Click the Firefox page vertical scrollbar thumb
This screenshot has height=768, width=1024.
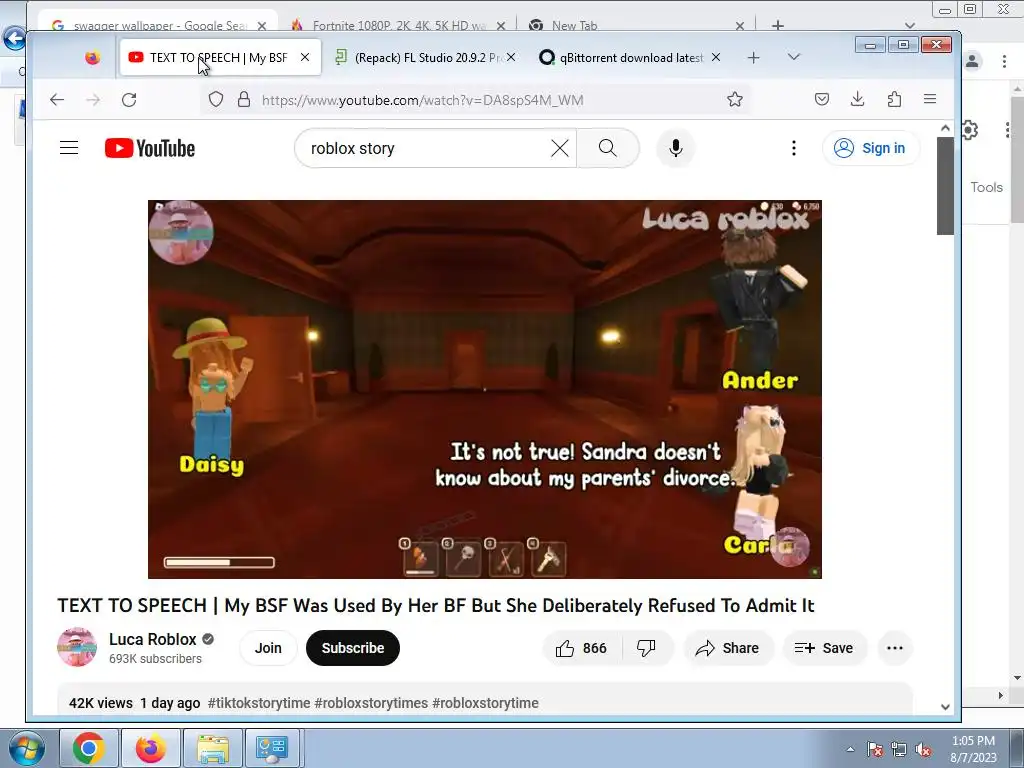[x=945, y=185]
